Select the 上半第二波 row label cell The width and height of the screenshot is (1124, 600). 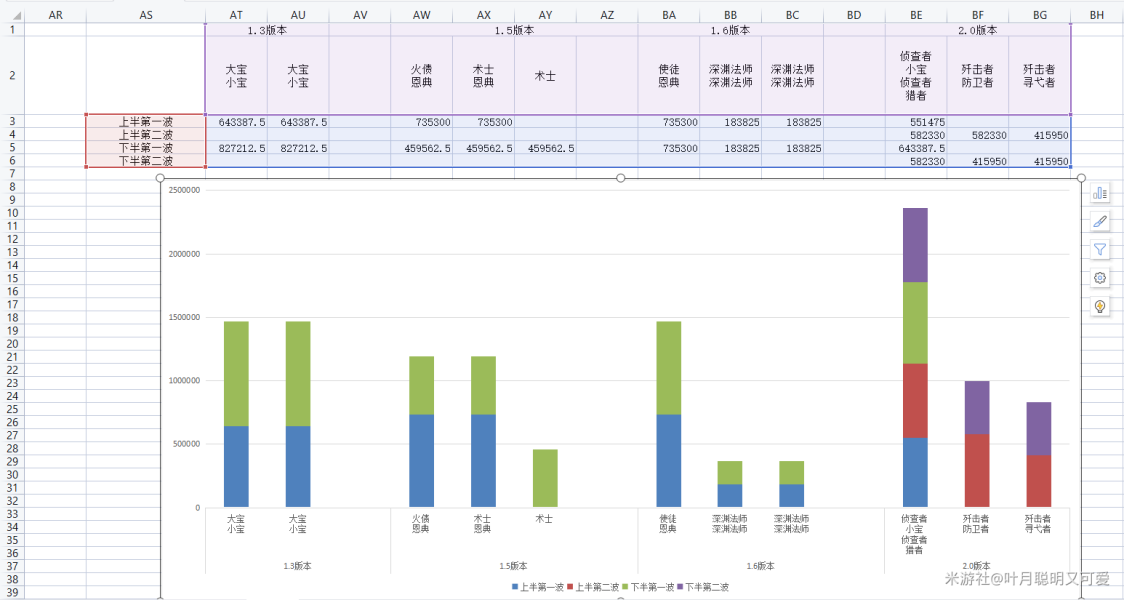tap(146, 134)
